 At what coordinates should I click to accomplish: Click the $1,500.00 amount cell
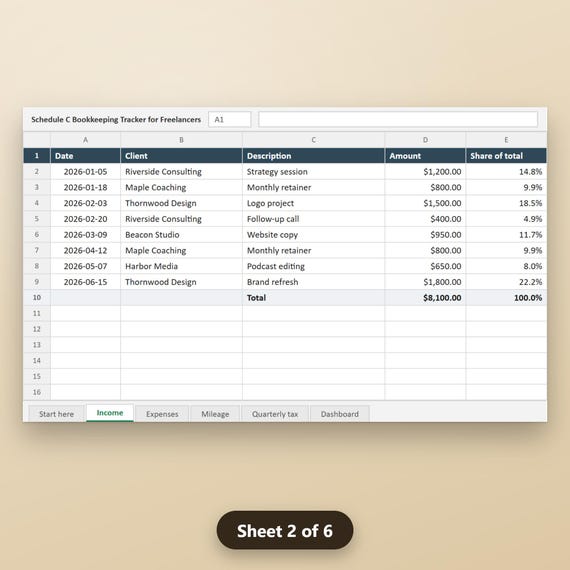point(425,203)
